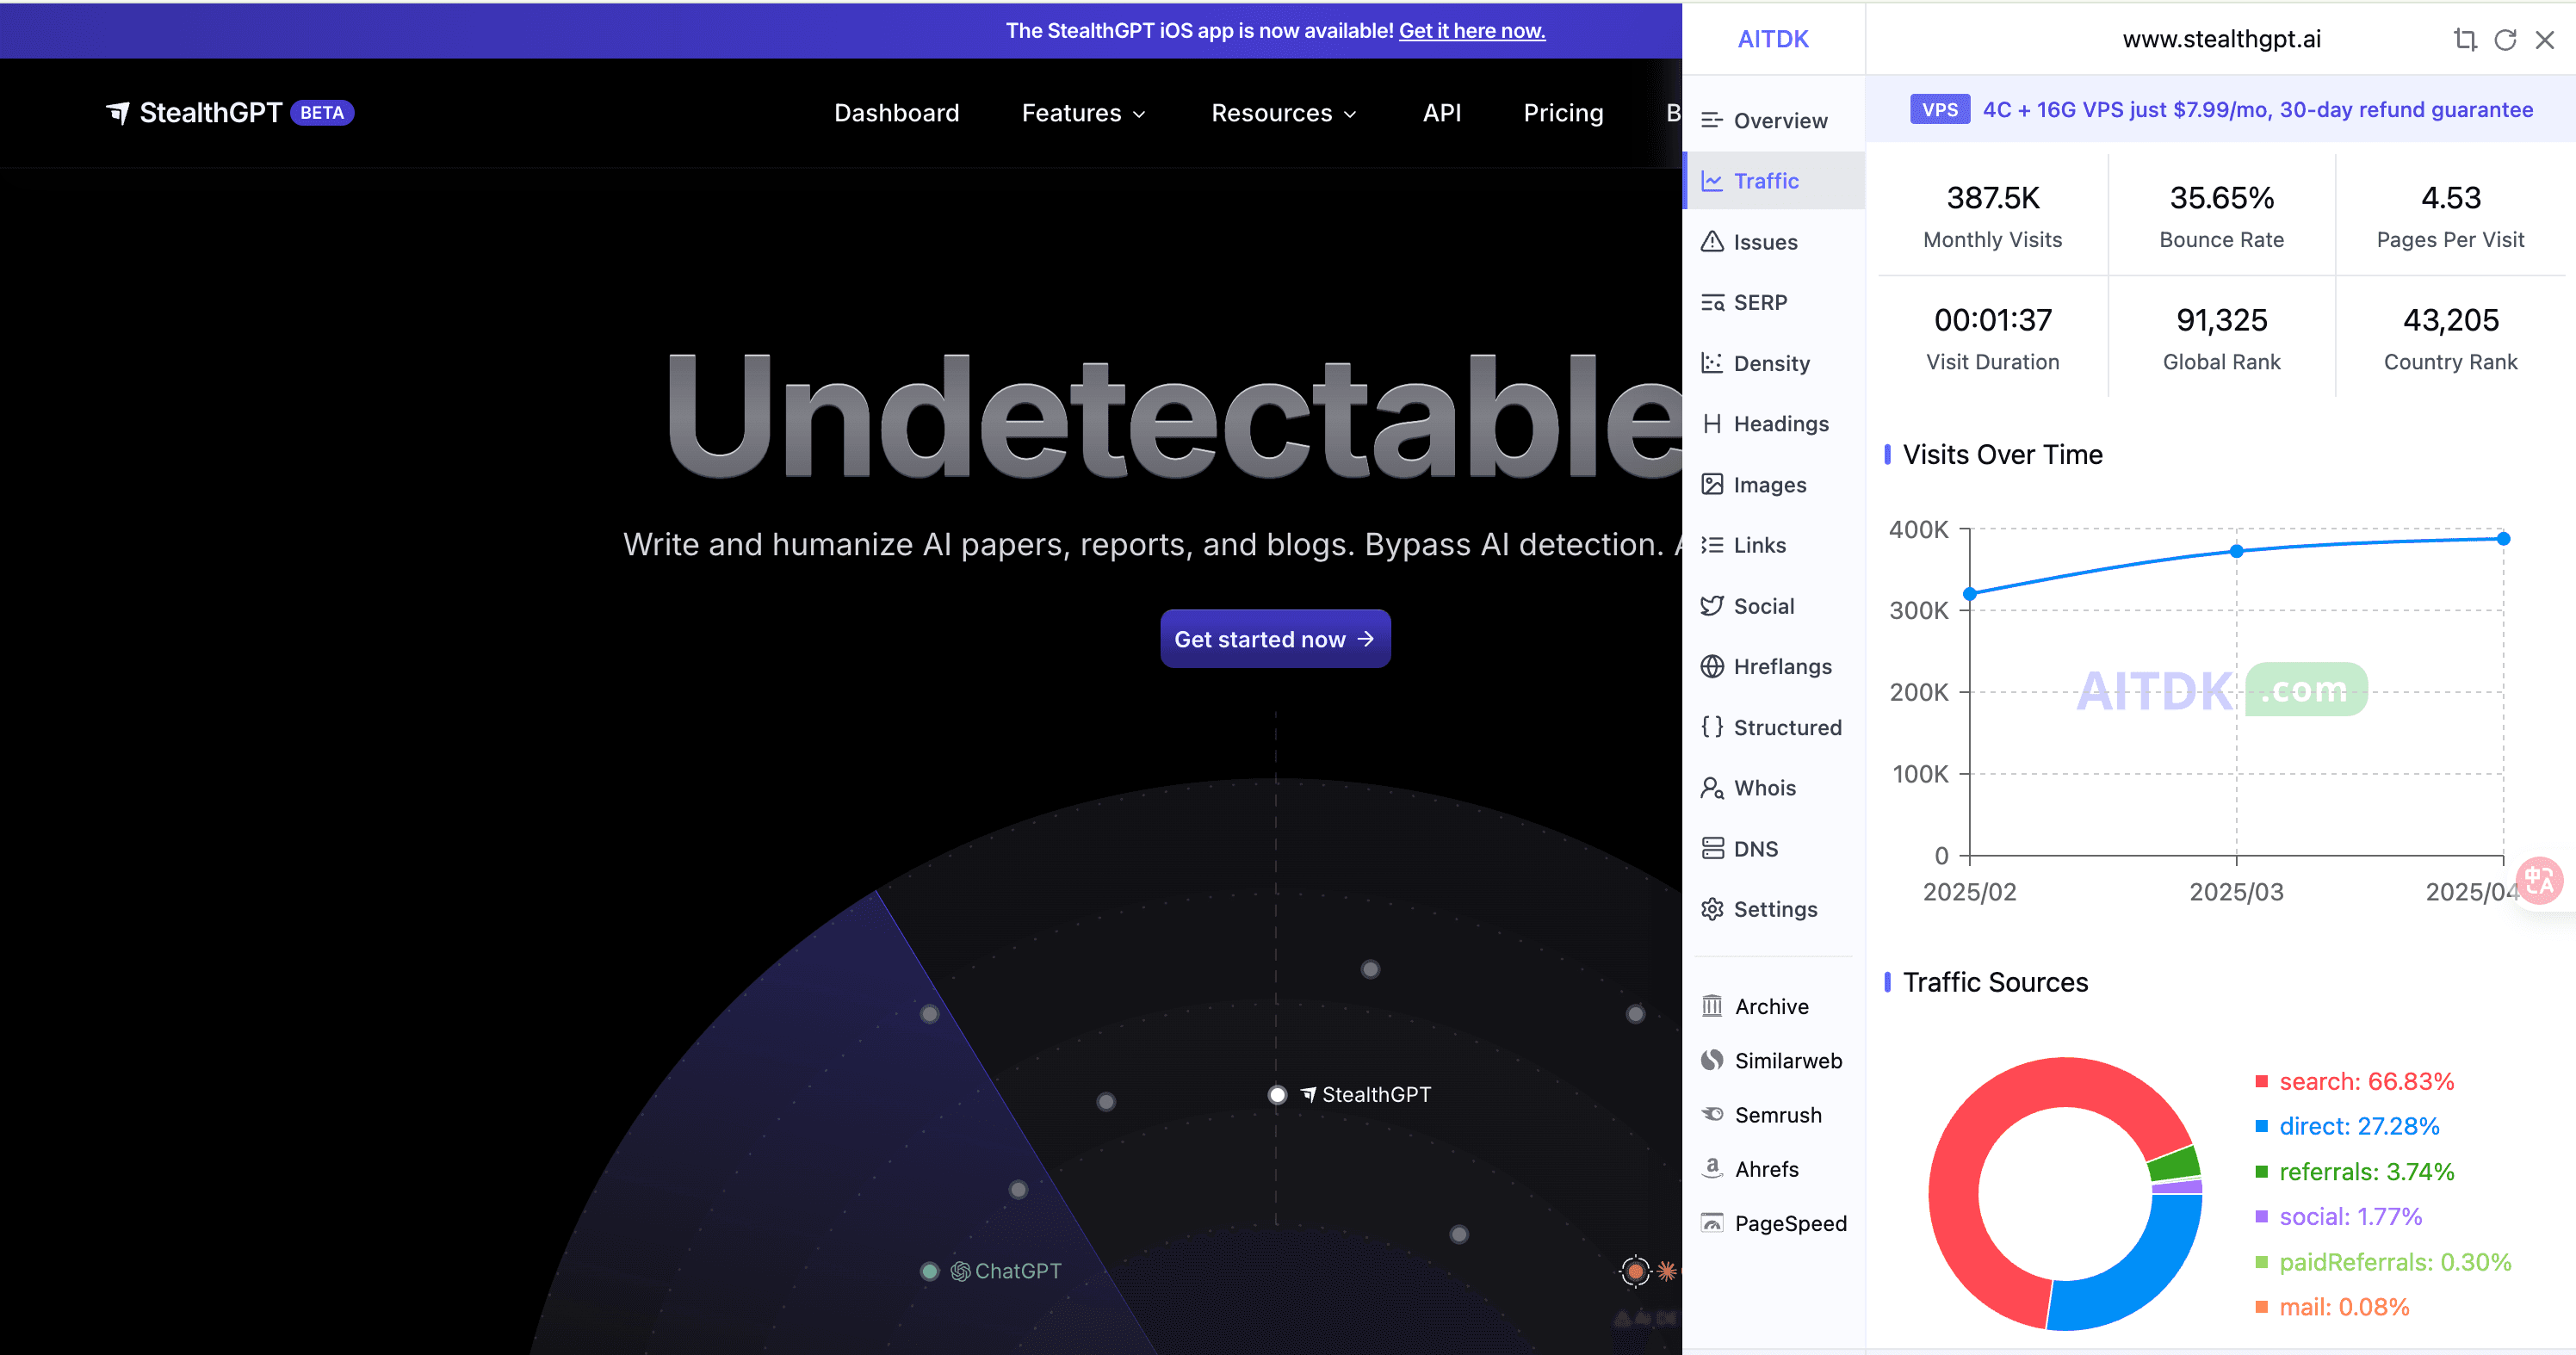2576x1355 pixels.
Task: Open the Dashboard nav item
Action: (x=896, y=113)
